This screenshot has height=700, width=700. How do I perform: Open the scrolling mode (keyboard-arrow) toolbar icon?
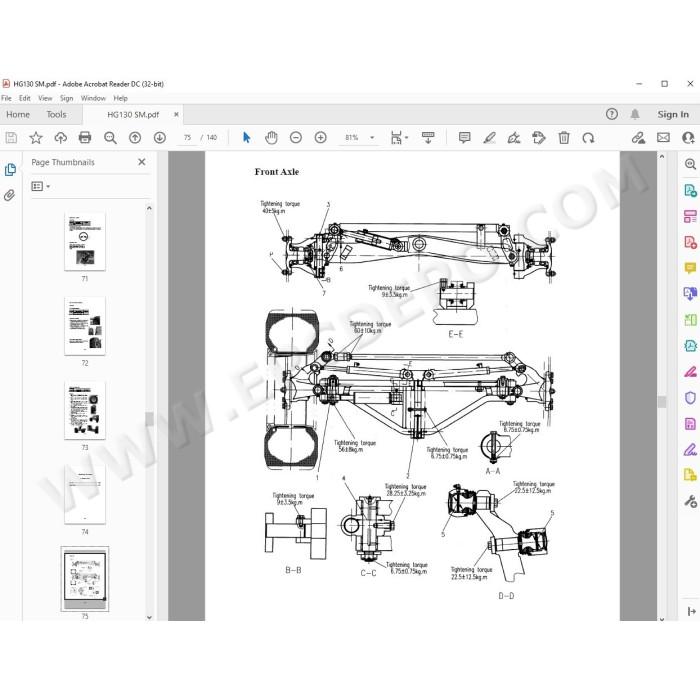[x=428, y=138]
